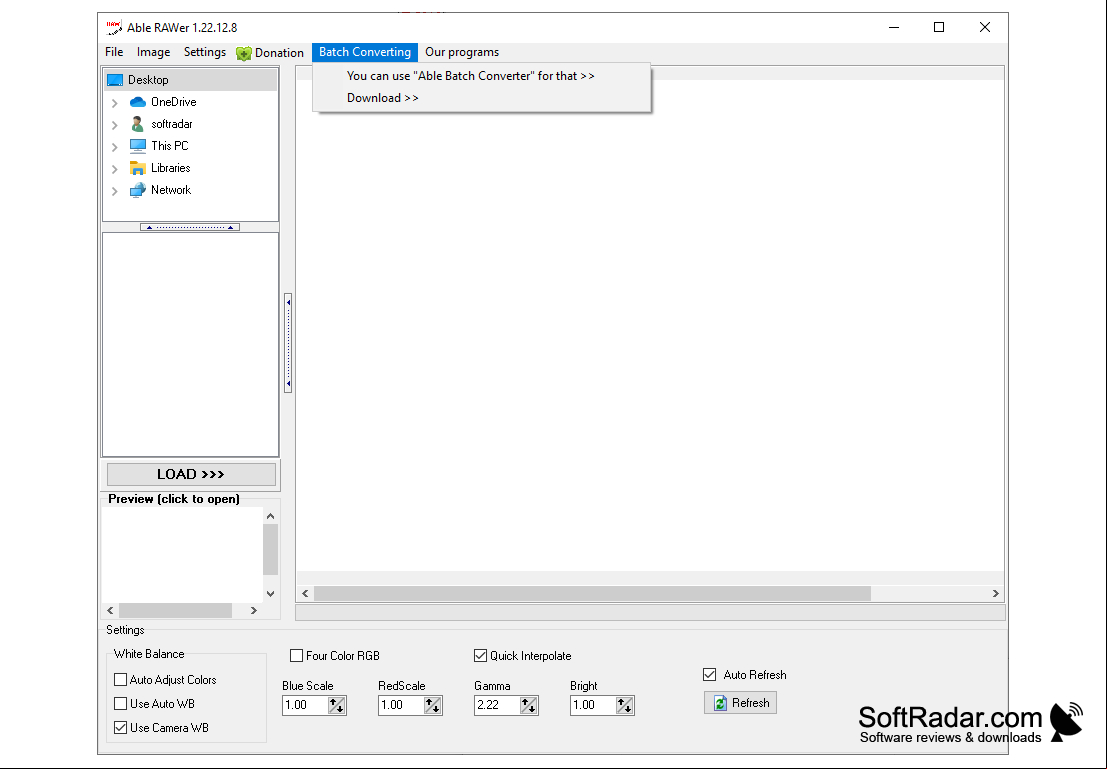
Task: Close the Batch Converting menu
Action: 365,52
